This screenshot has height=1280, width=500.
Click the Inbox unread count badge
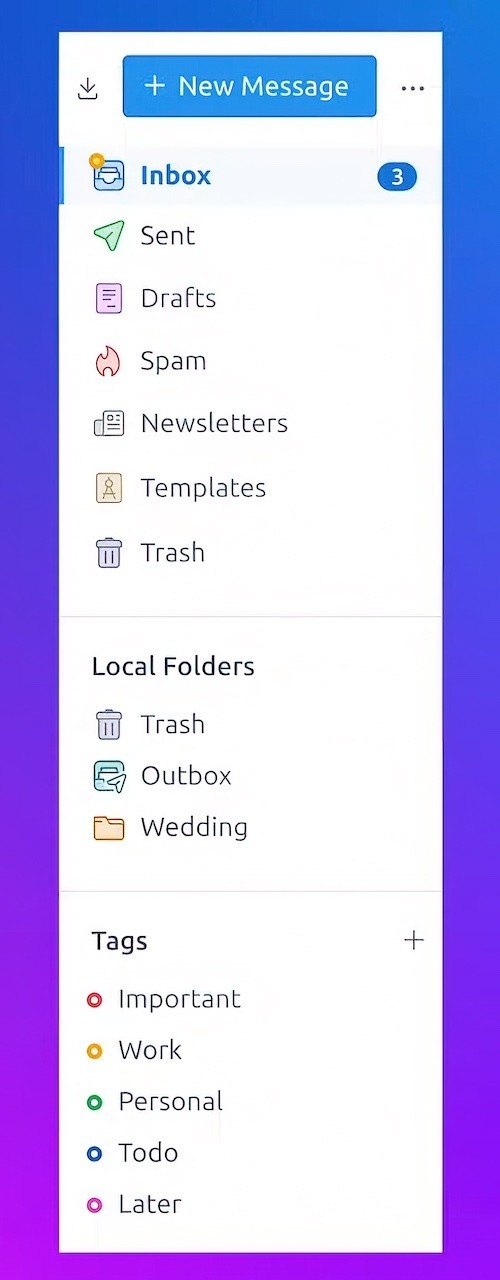click(397, 177)
